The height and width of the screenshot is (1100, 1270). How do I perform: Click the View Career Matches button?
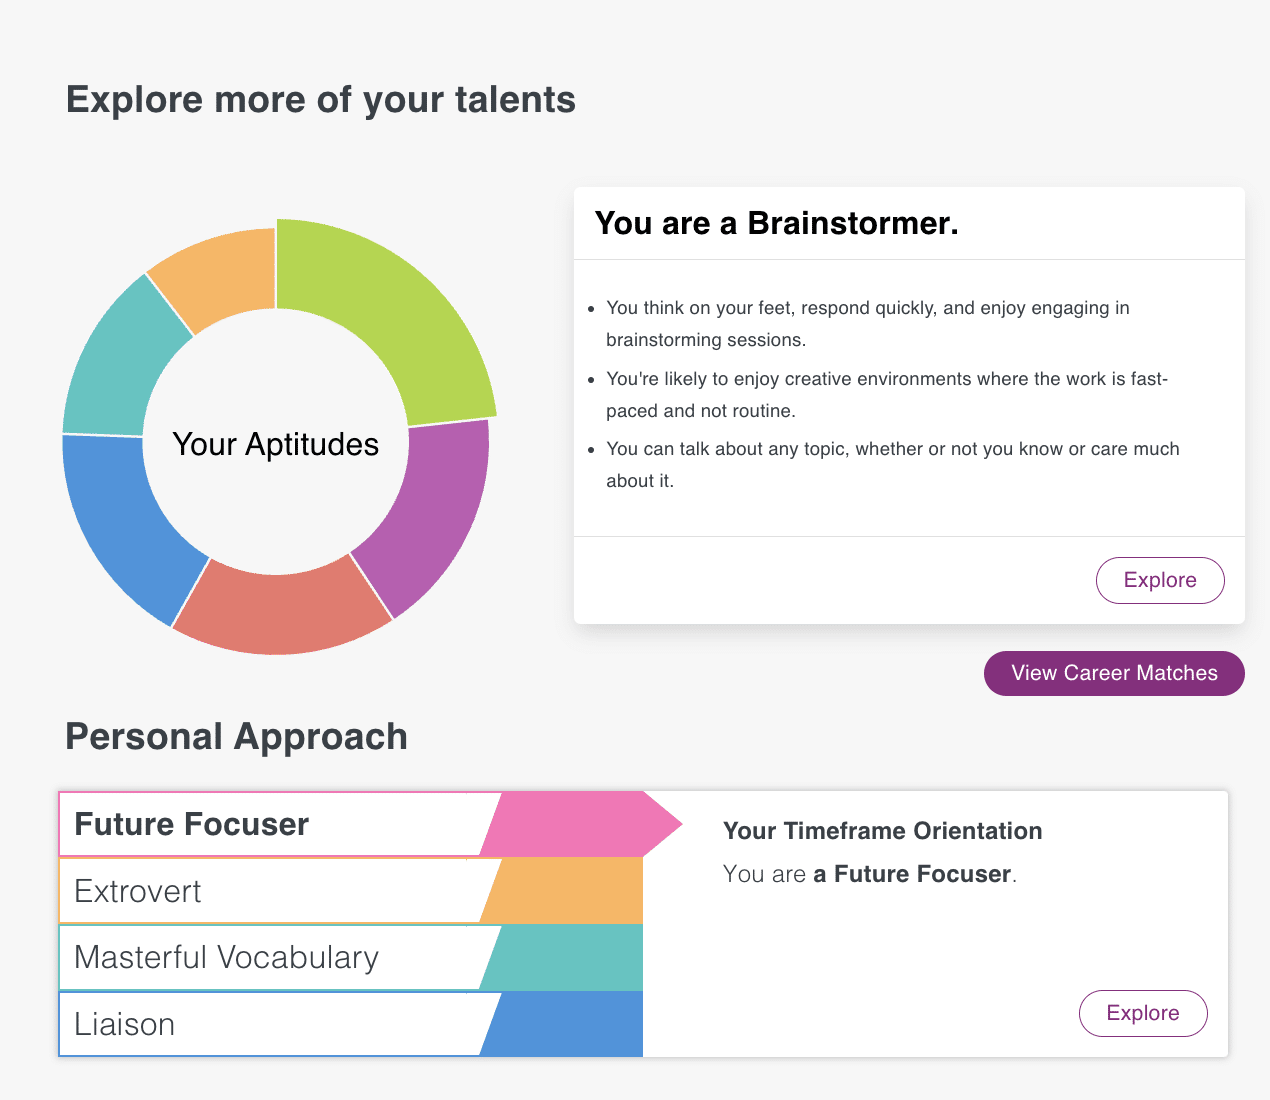(x=1113, y=673)
